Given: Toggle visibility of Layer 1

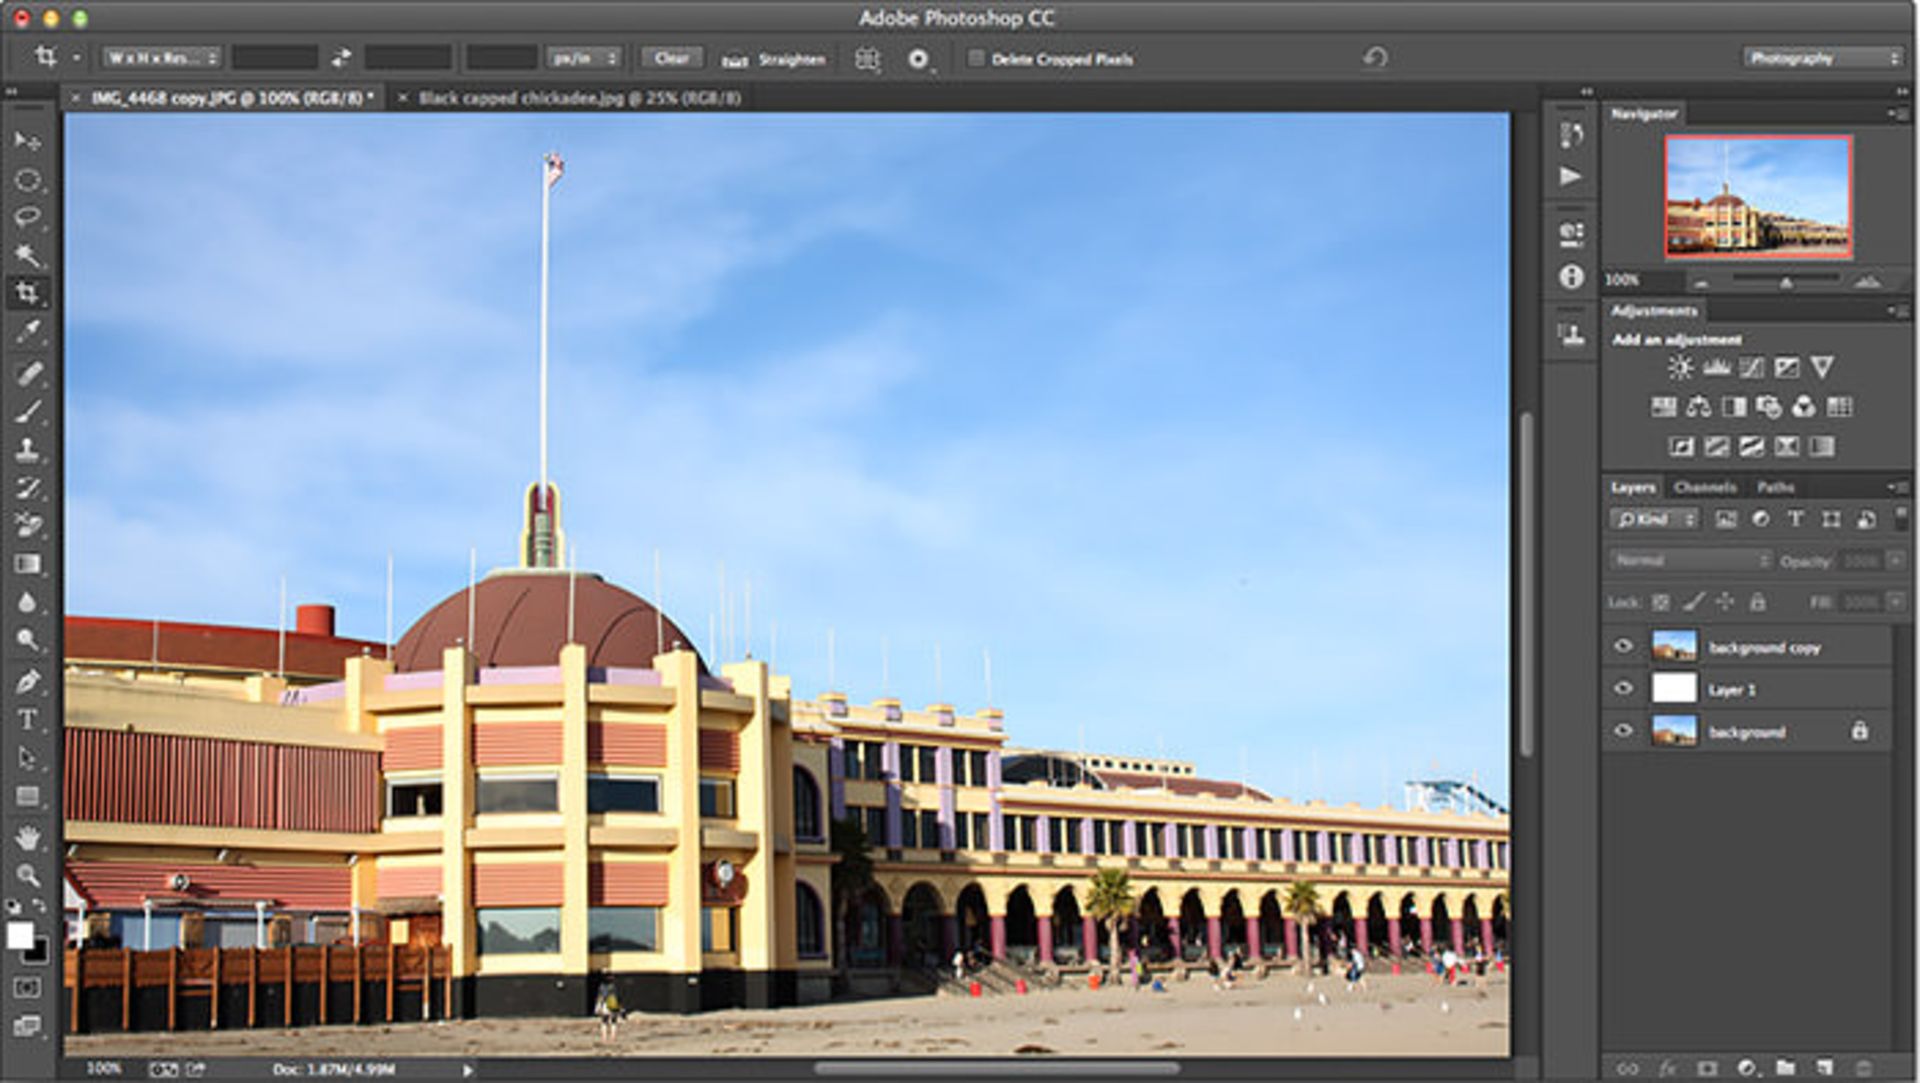Looking at the screenshot, I should click(x=1623, y=689).
